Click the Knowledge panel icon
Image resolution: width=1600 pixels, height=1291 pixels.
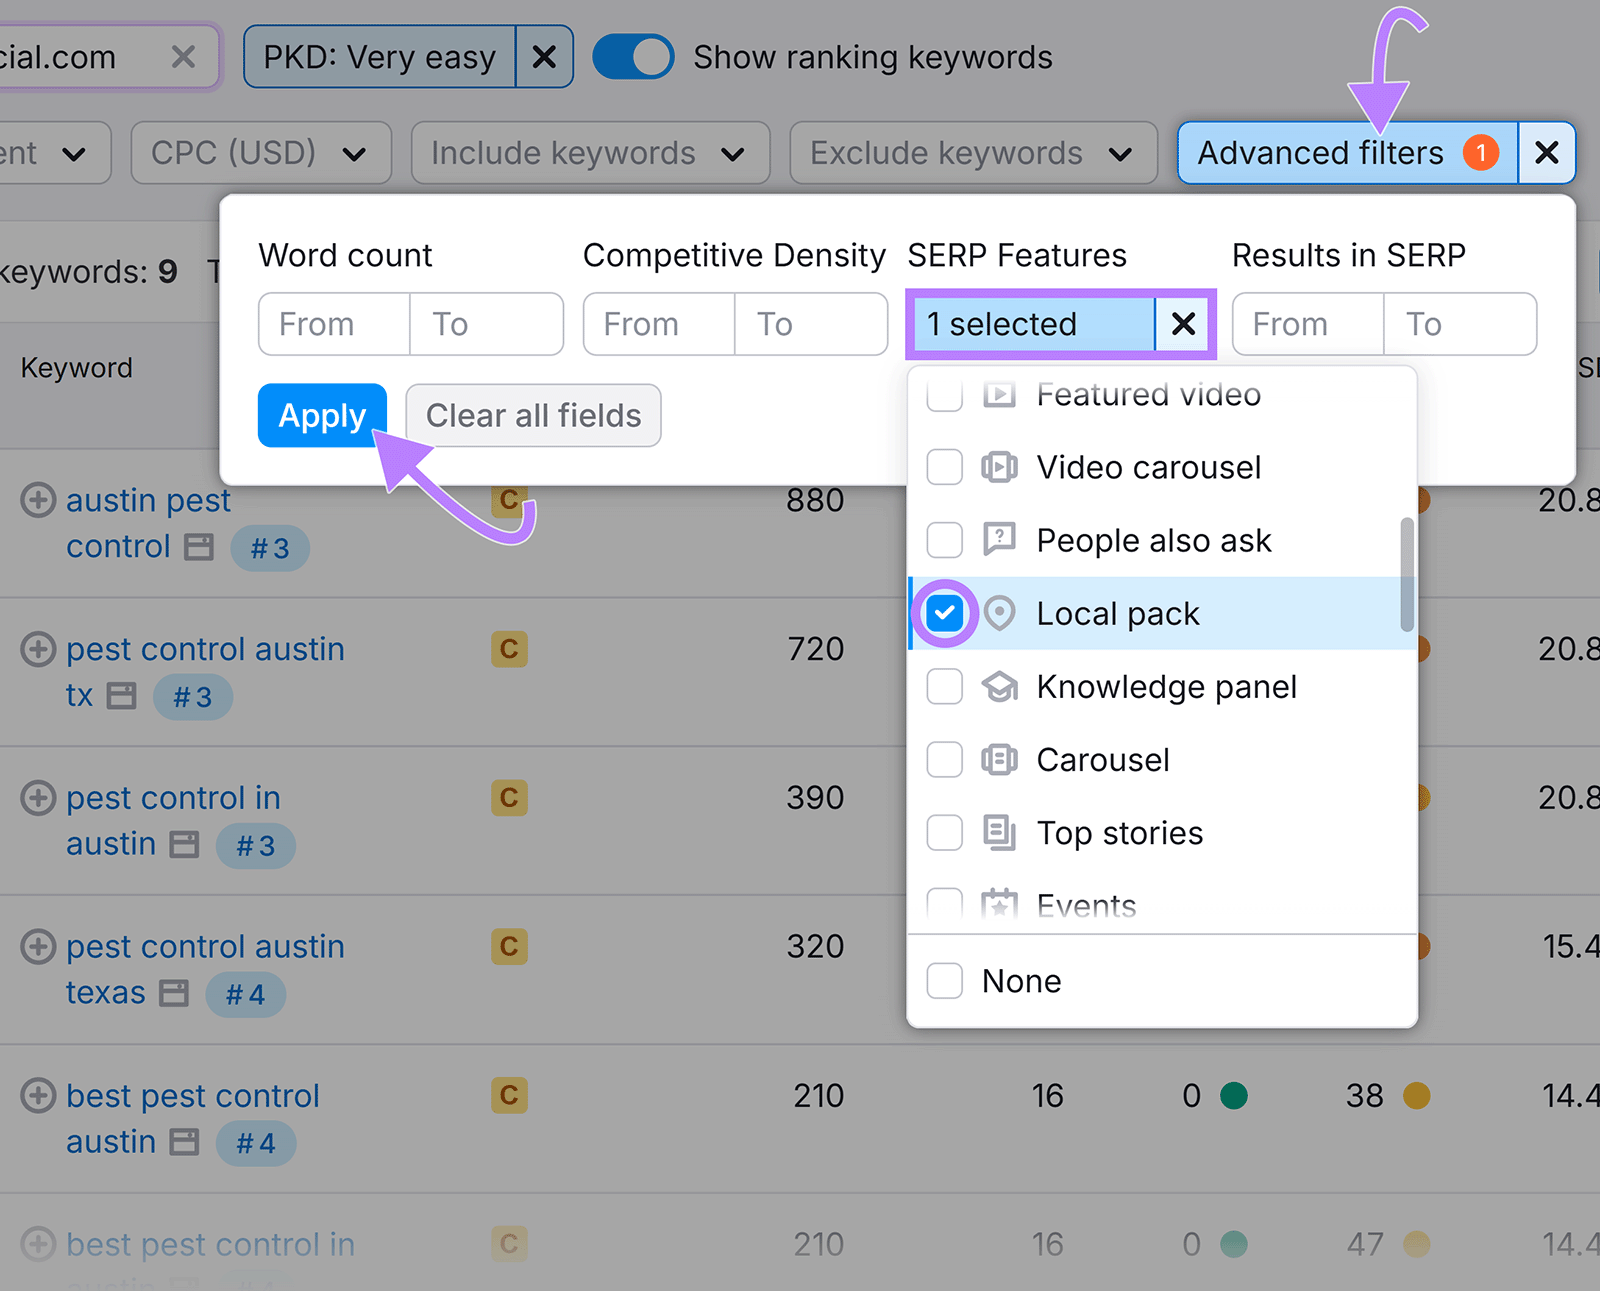point(1001,686)
